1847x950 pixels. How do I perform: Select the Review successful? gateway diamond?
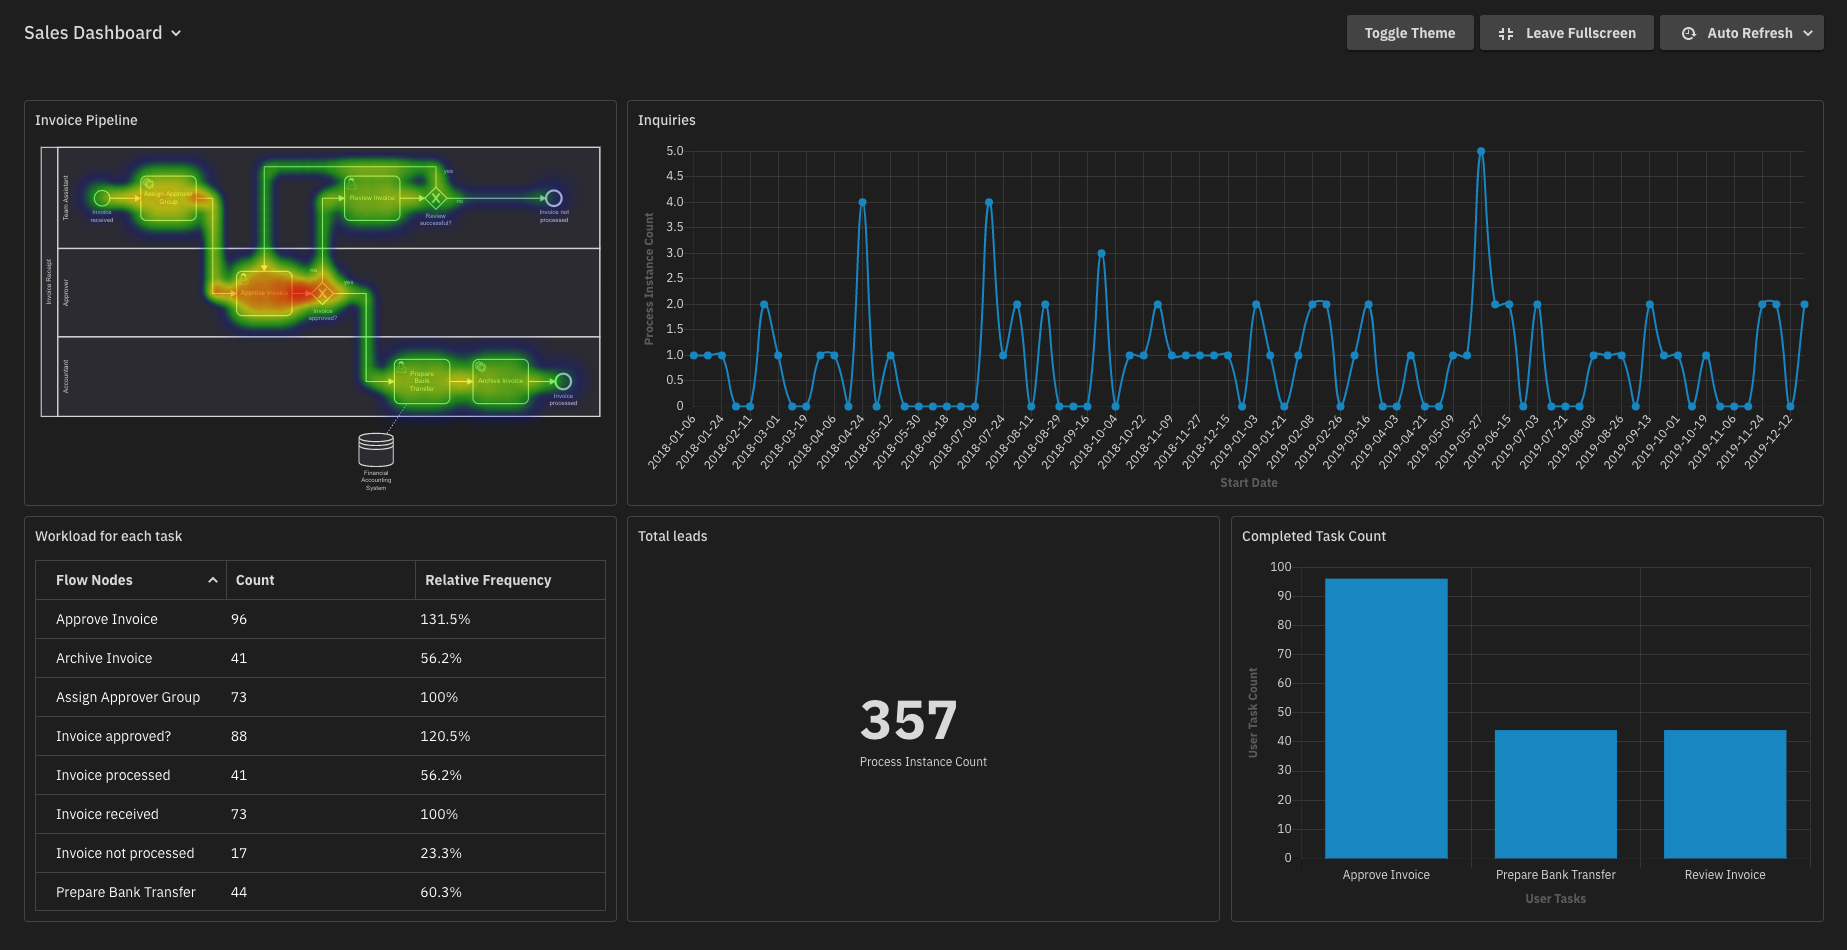(435, 198)
